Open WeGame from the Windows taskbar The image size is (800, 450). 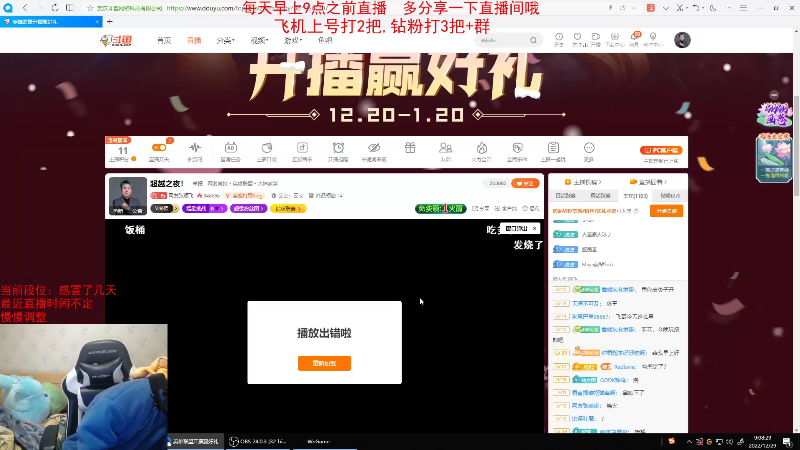[x=324, y=441]
